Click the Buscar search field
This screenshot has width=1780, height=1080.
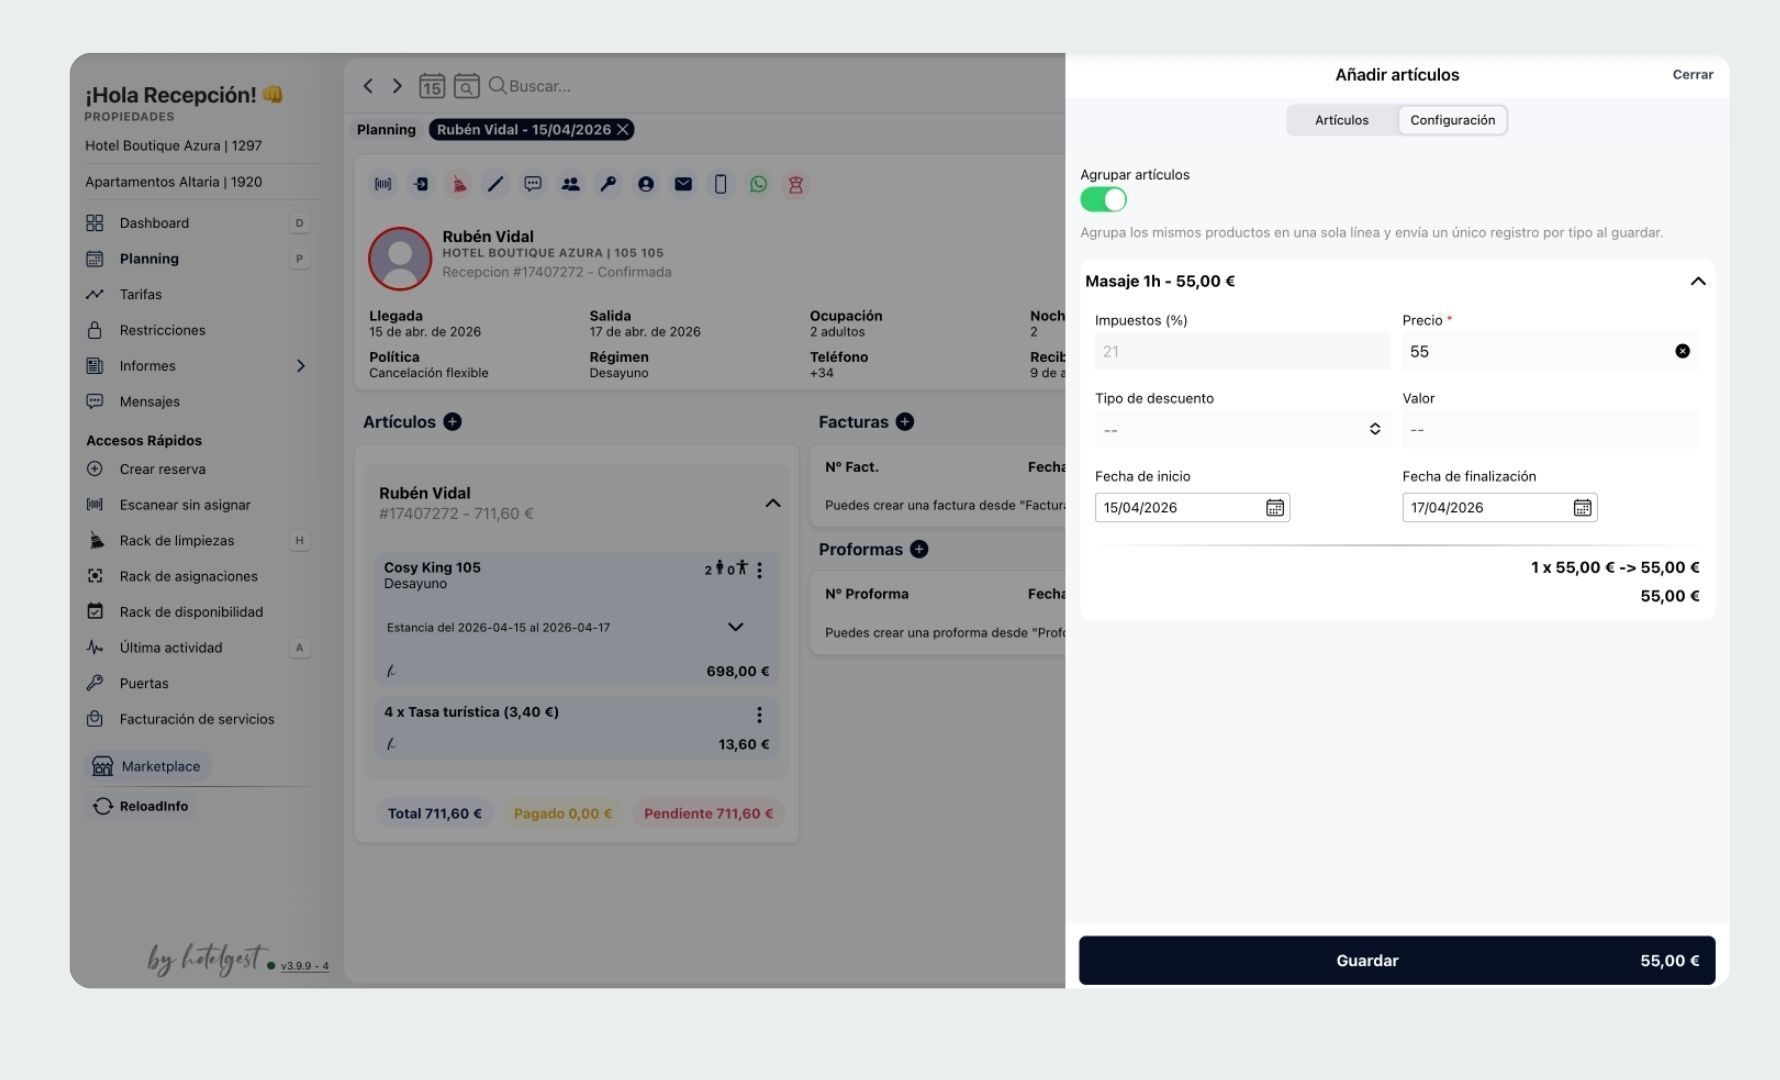(x=540, y=86)
